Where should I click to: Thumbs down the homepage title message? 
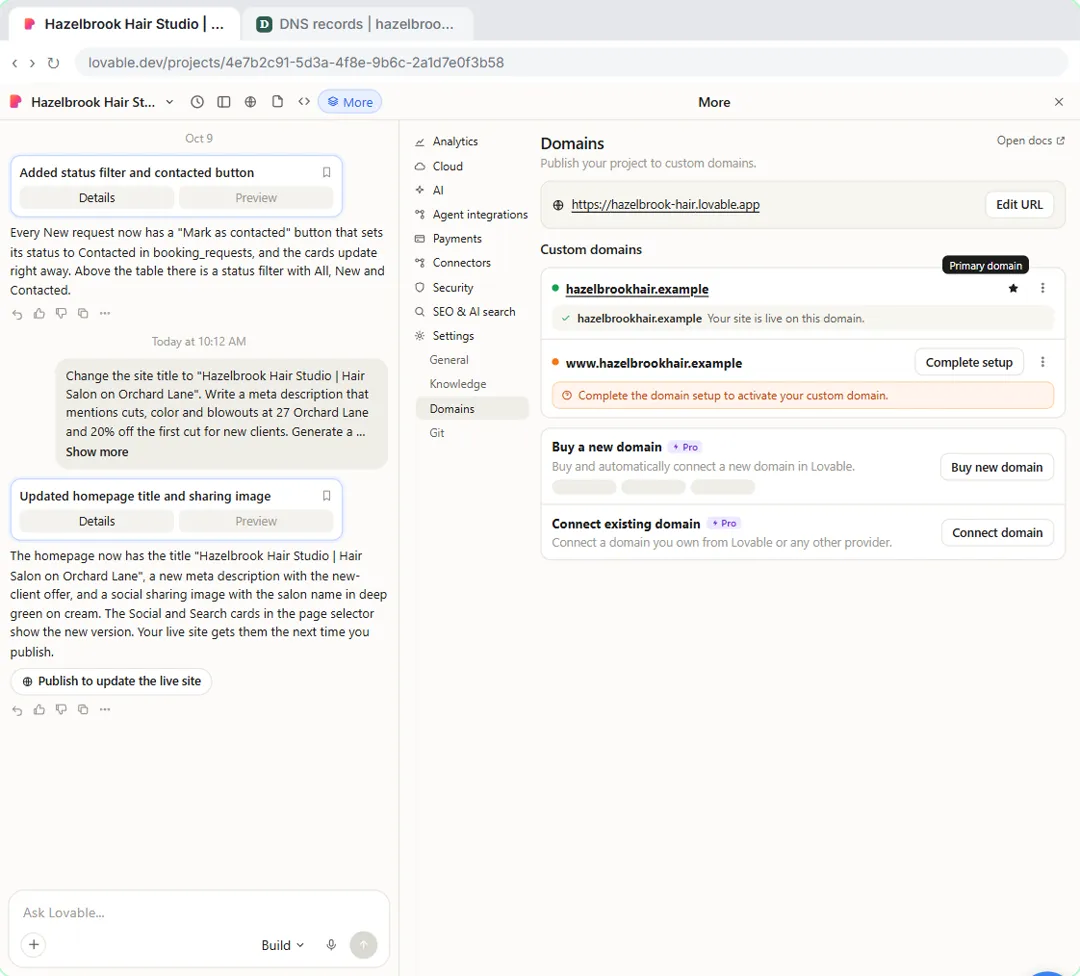(61, 710)
